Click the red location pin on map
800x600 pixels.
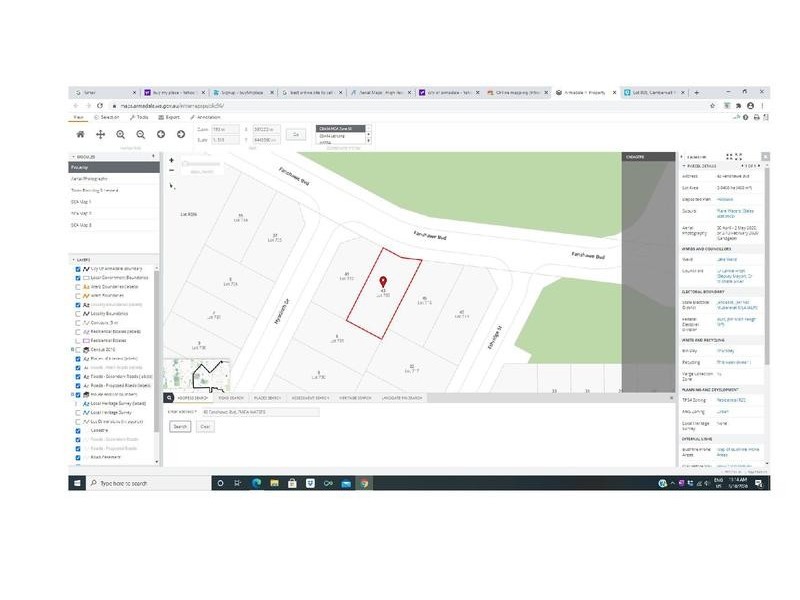coord(384,284)
